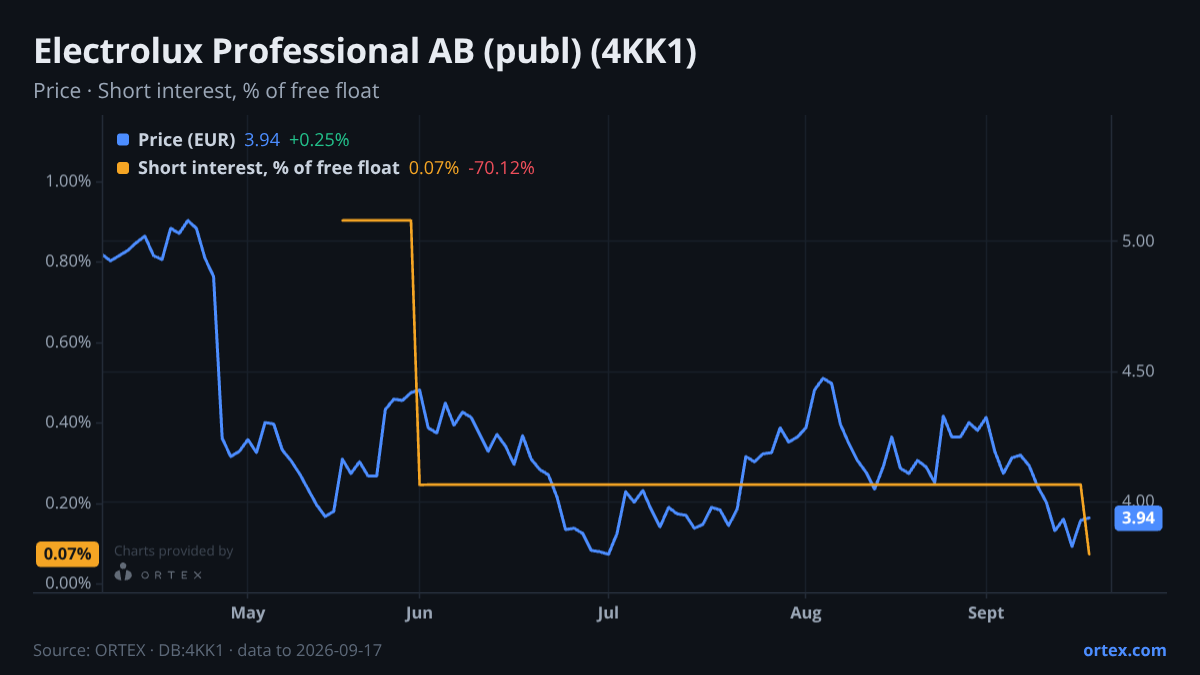The image size is (1200, 675).
Task: Click the ORTEX logo icon
Action: pyautogui.click(x=123, y=573)
